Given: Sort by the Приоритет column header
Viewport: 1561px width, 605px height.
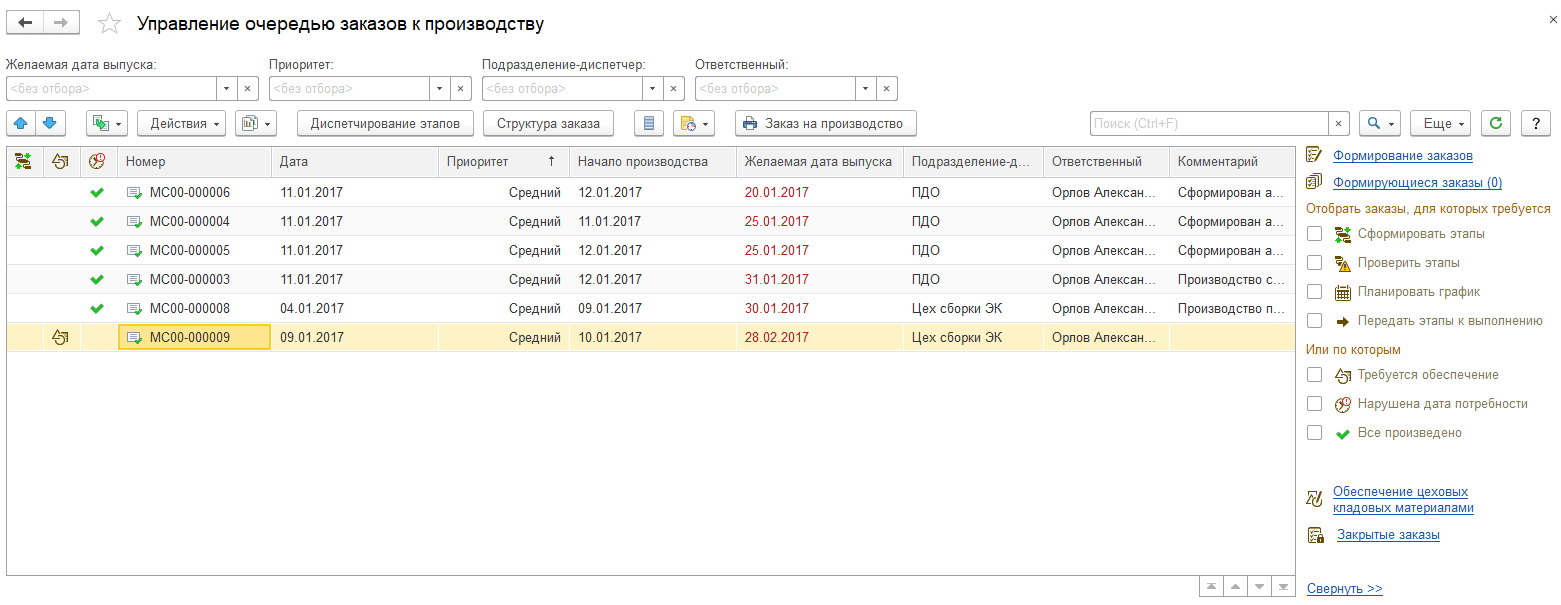Looking at the screenshot, I should pos(504,161).
